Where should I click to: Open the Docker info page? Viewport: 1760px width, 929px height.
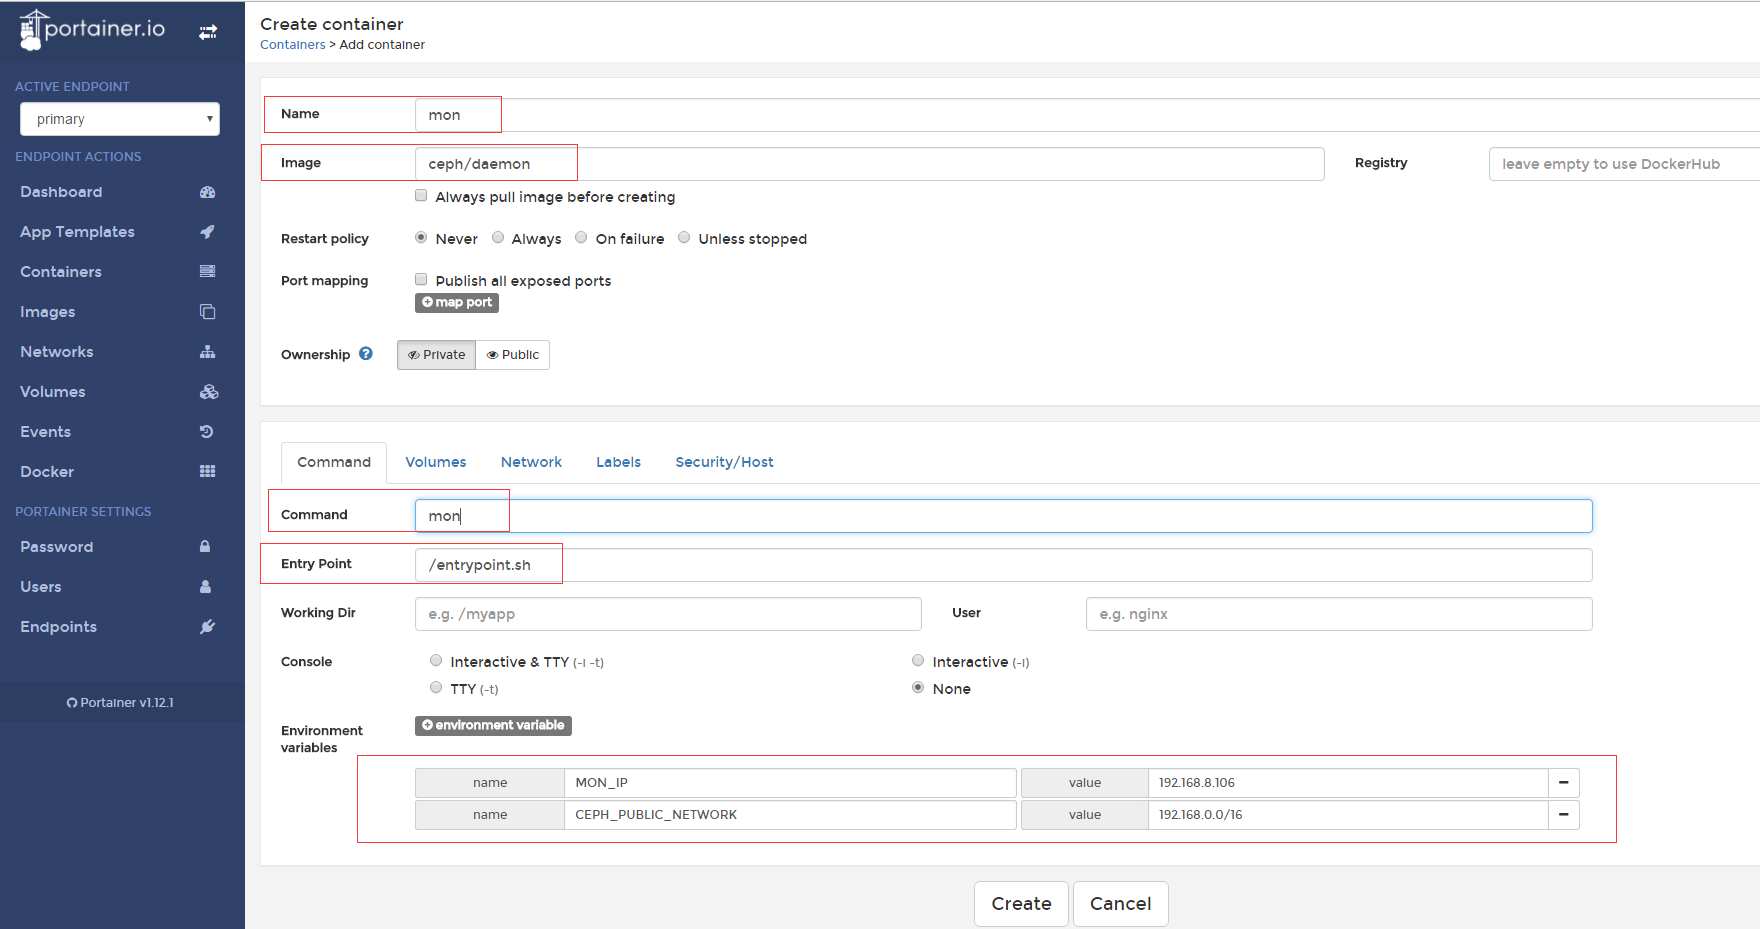point(46,471)
